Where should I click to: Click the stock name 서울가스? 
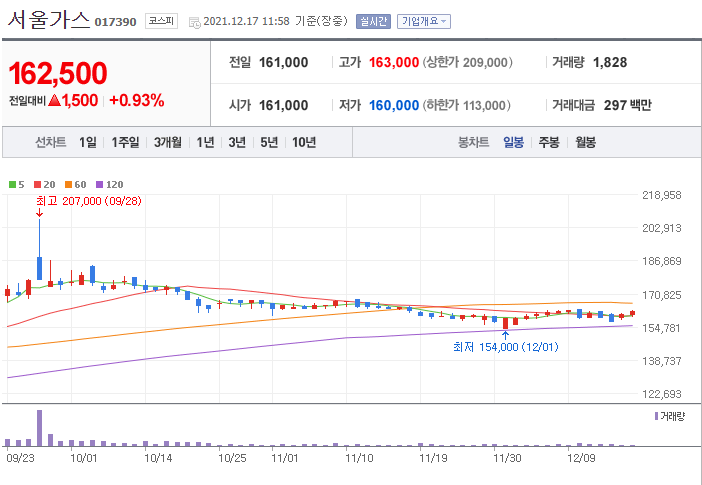tap(49, 19)
